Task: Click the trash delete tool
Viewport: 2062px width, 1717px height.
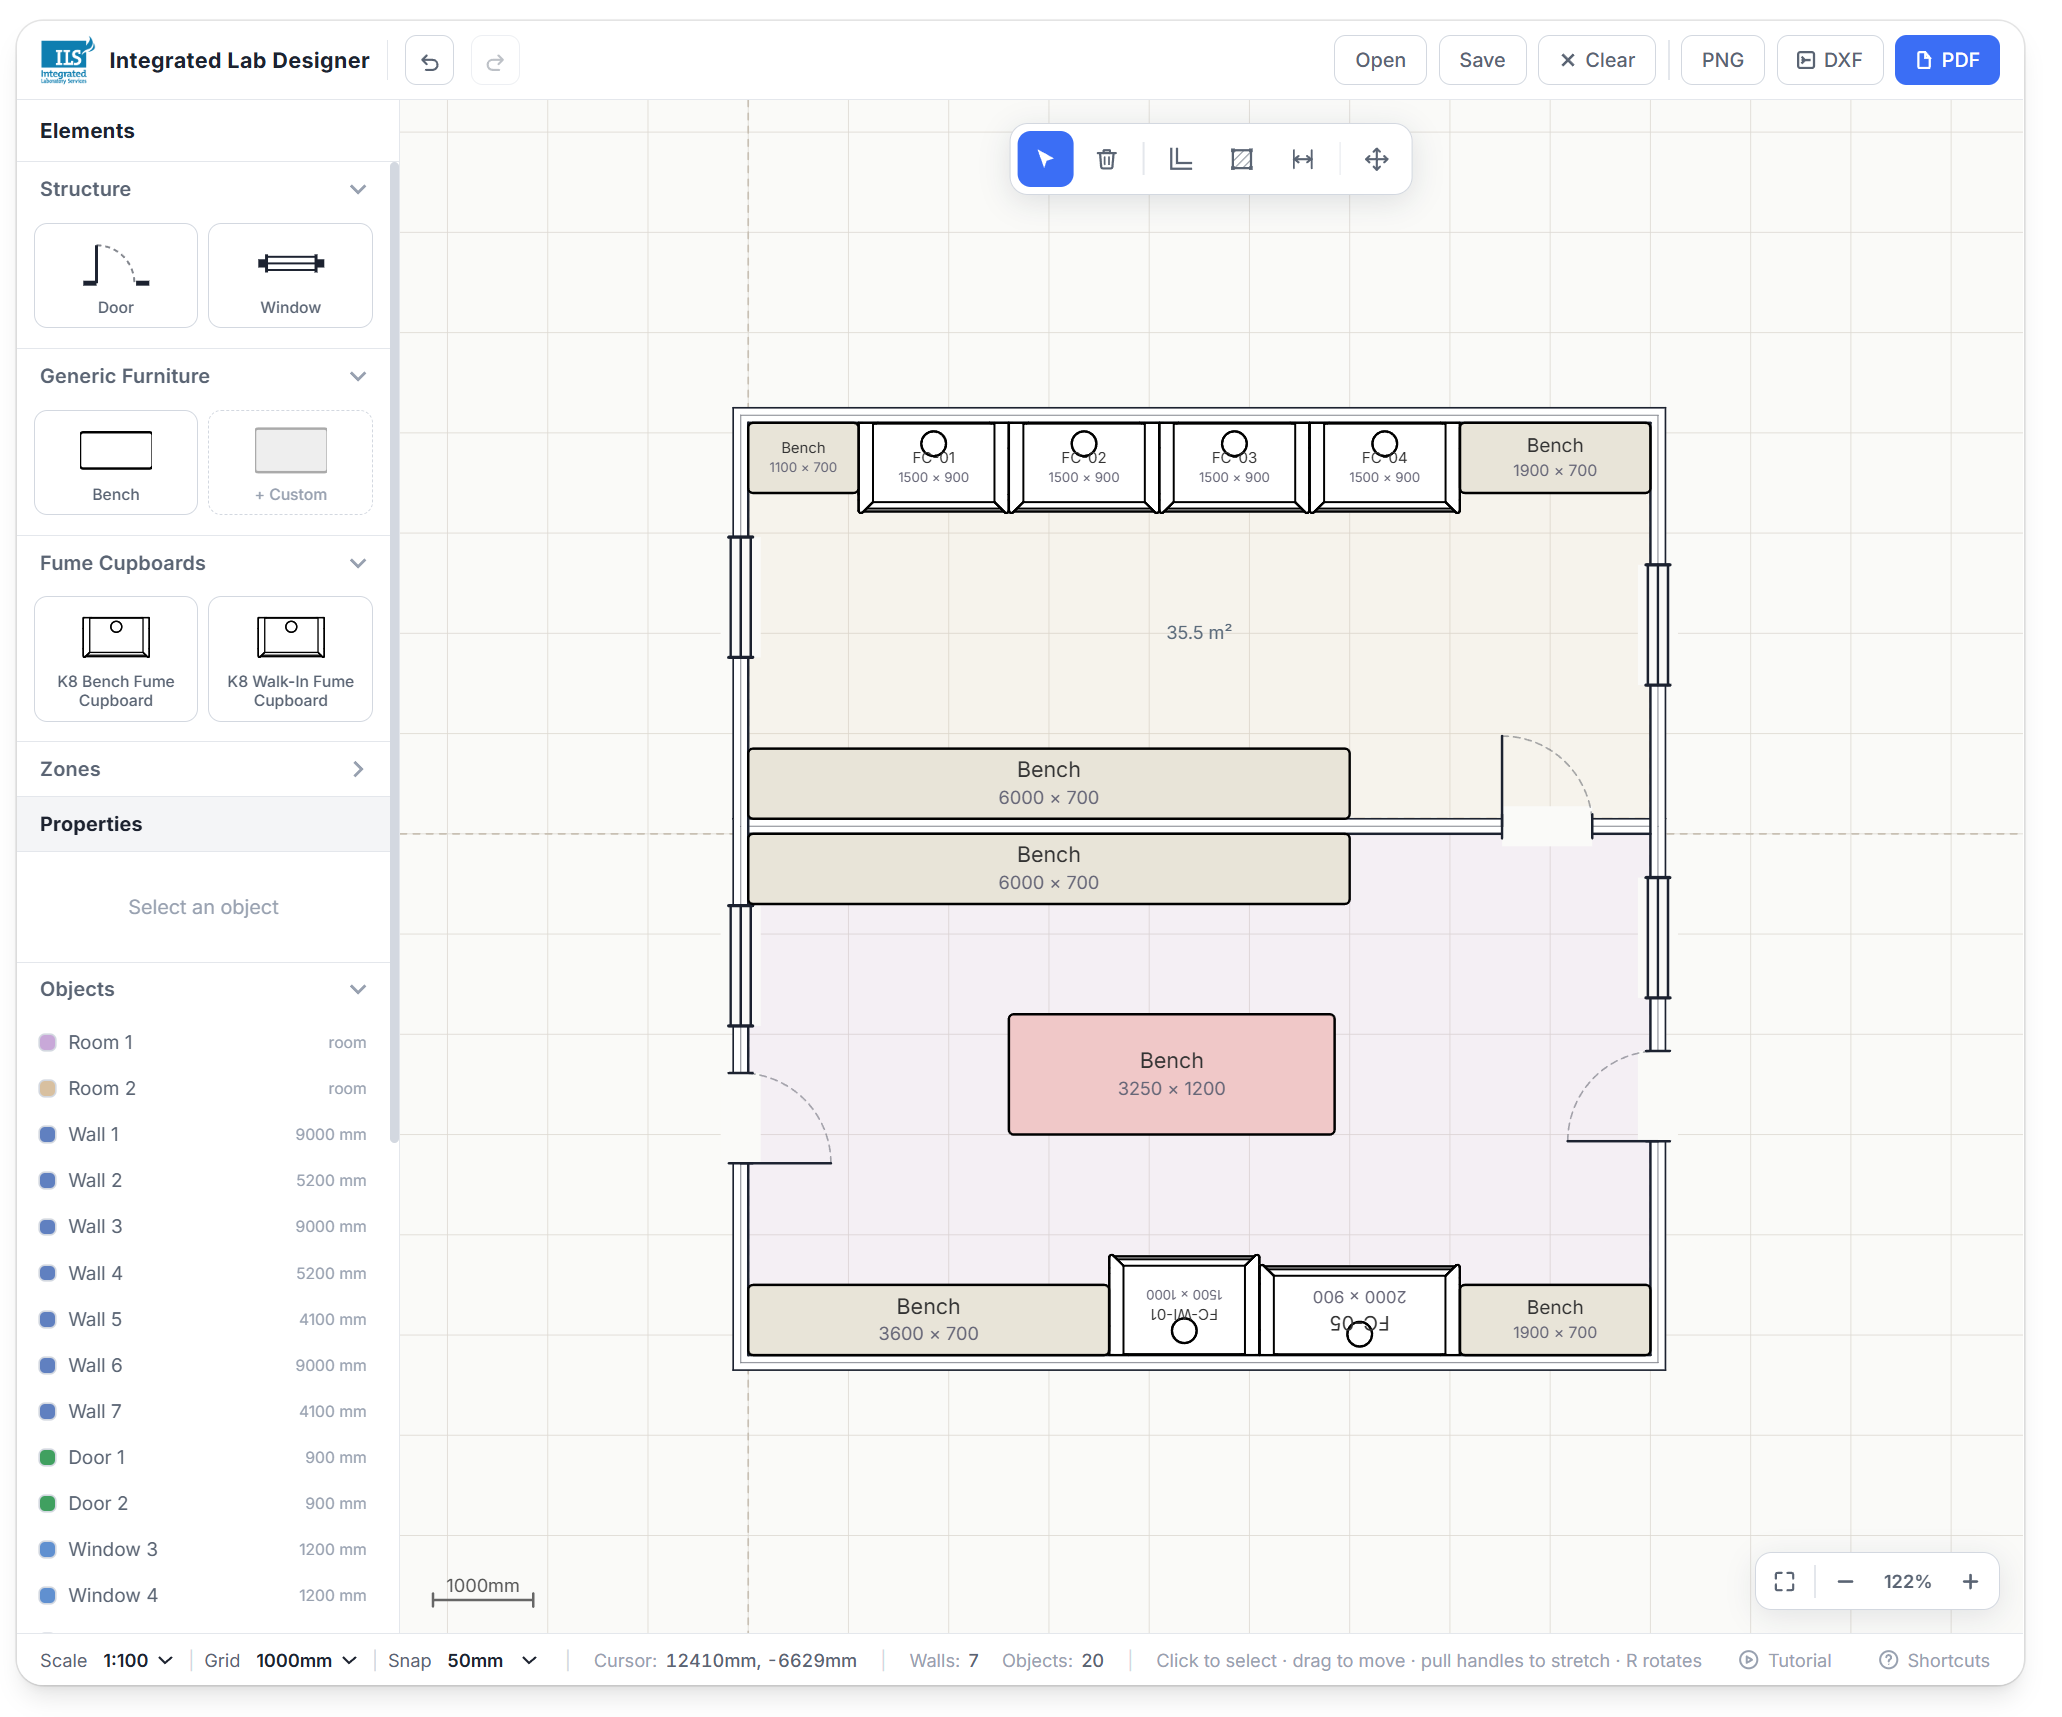Action: (x=1106, y=159)
